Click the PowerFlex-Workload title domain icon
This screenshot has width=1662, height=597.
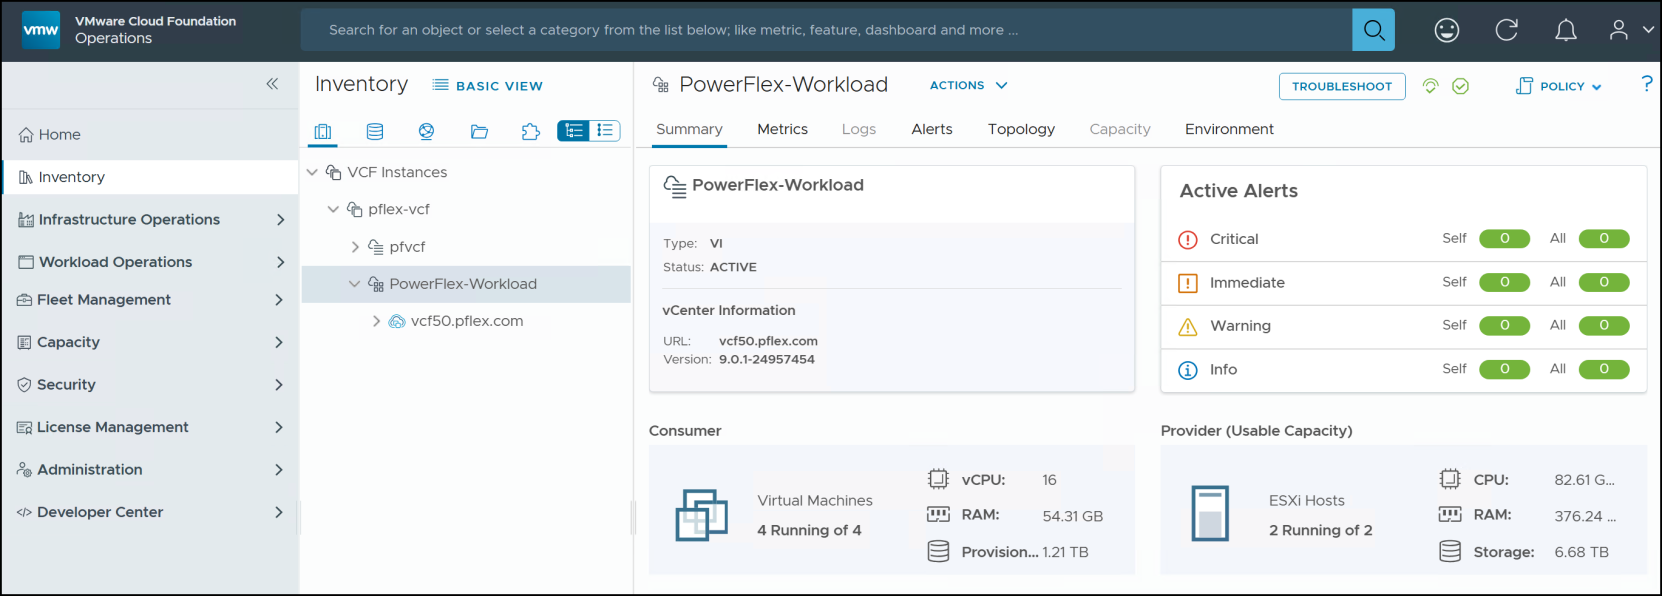[x=661, y=85]
